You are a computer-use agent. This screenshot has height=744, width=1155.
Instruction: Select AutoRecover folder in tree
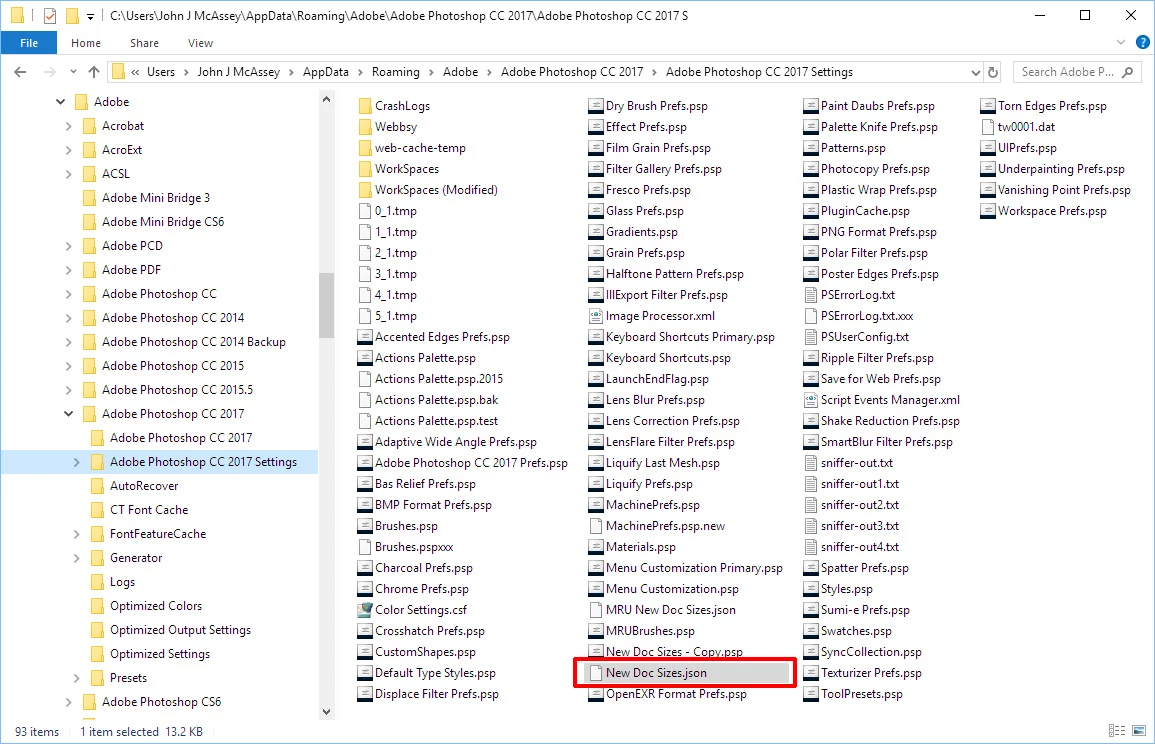point(144,486)
